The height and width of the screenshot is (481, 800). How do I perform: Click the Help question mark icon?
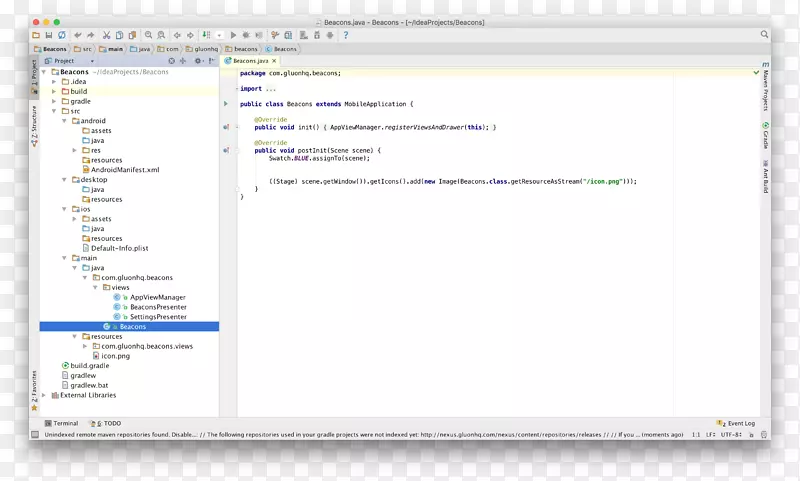coord(346,35)
